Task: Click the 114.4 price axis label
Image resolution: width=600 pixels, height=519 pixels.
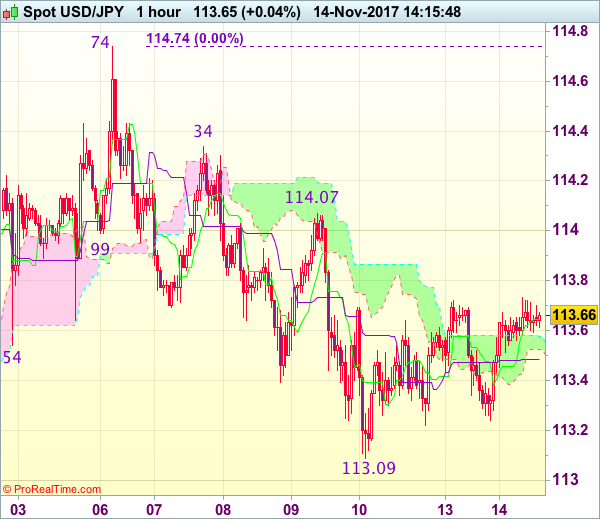Action: point(569,131)
